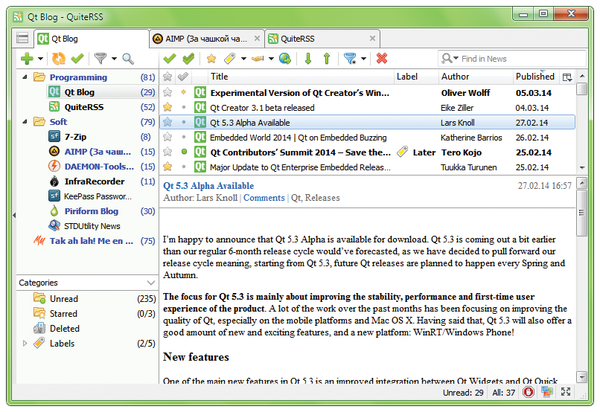This screenshot has width=600, height=412.
Task: Sort news by Author column header
Action: pos(475,77)
